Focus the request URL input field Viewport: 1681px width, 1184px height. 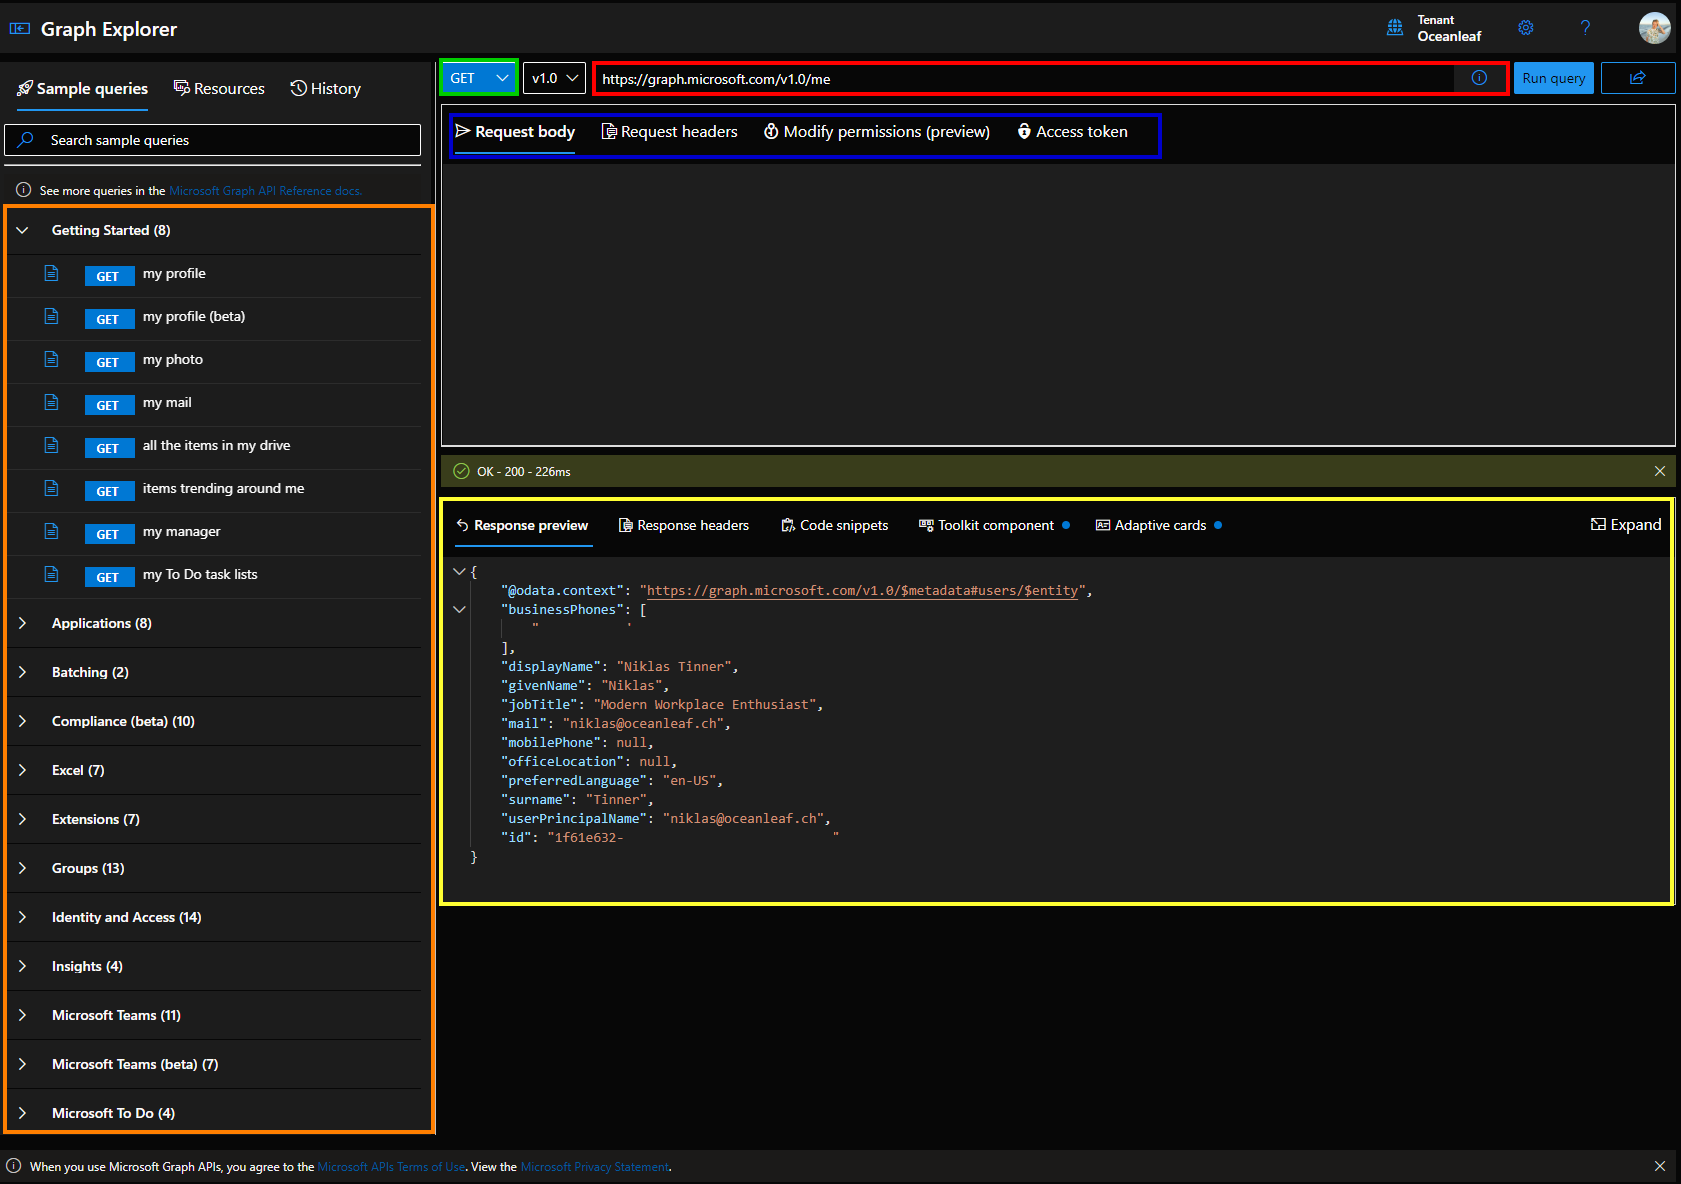tap(1026, 79)
